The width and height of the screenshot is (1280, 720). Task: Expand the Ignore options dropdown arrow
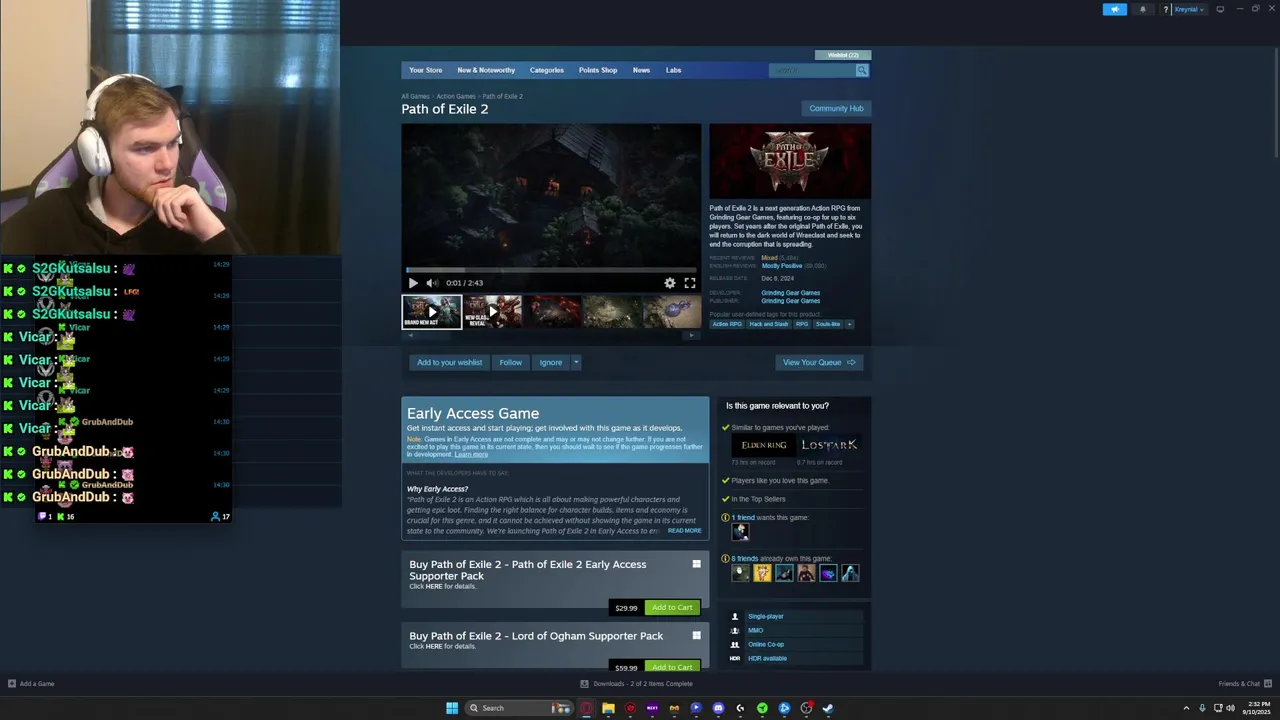click(x=575, y=362)
